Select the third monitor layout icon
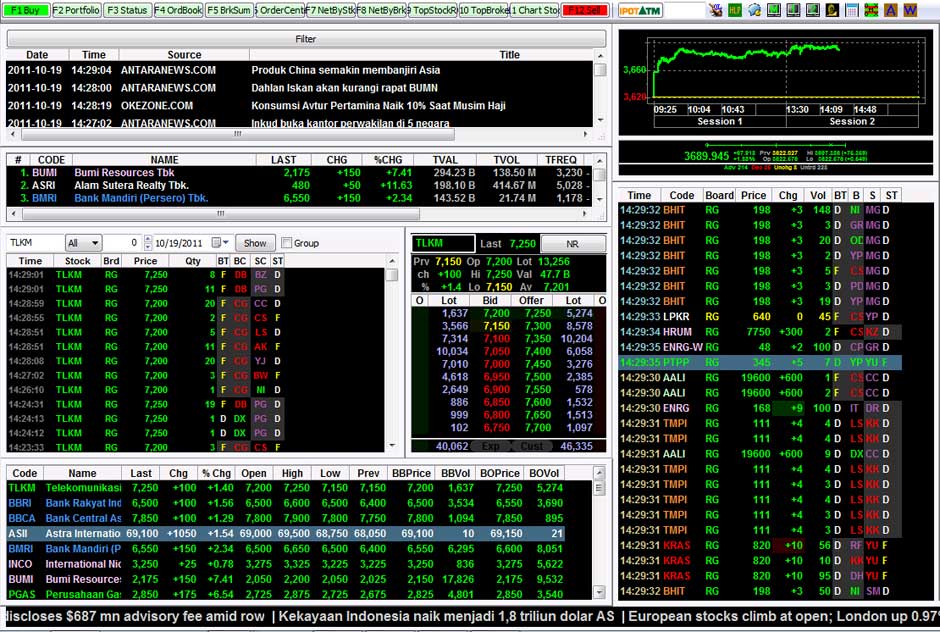This screenshot has height=632, width=940. [812, 10]
